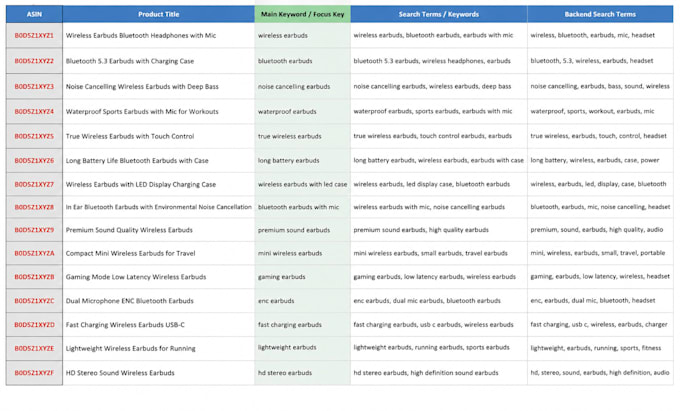
Task: Click ASIN cell B0DSZ1XYZE
Action: [x=34, y=348]
